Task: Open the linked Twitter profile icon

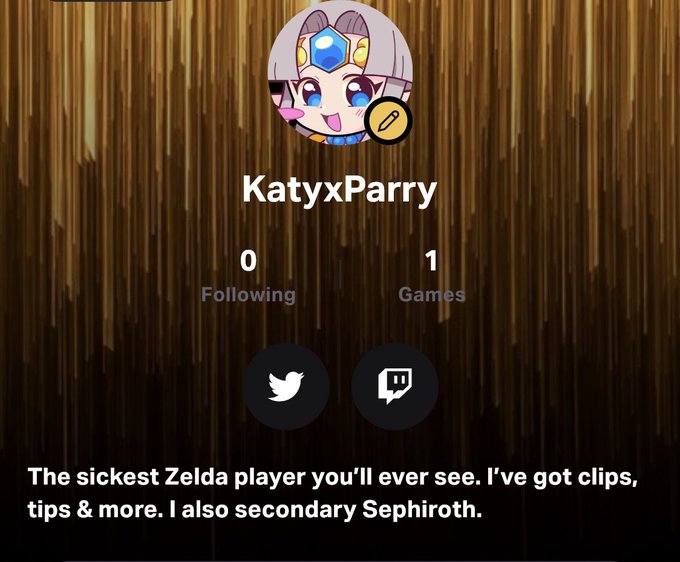Action: [286, 386]
